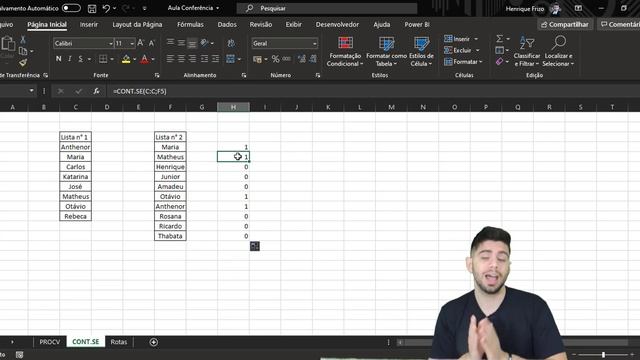
Task: Apply the yellow fill color bucket
Action: coord(126,59)
